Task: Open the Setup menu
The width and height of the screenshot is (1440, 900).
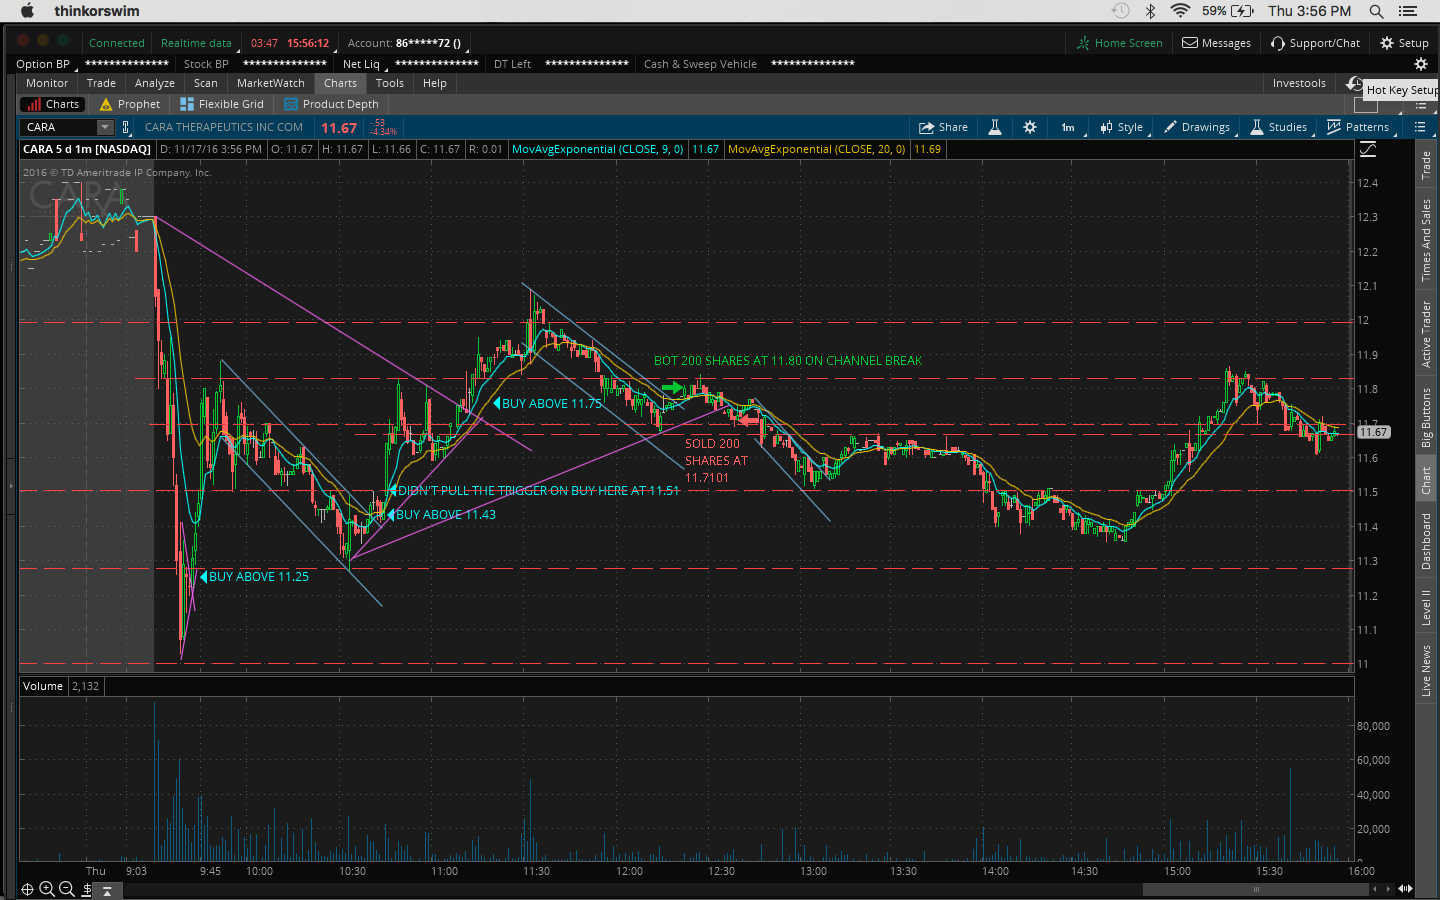Action: [1404, 43]
